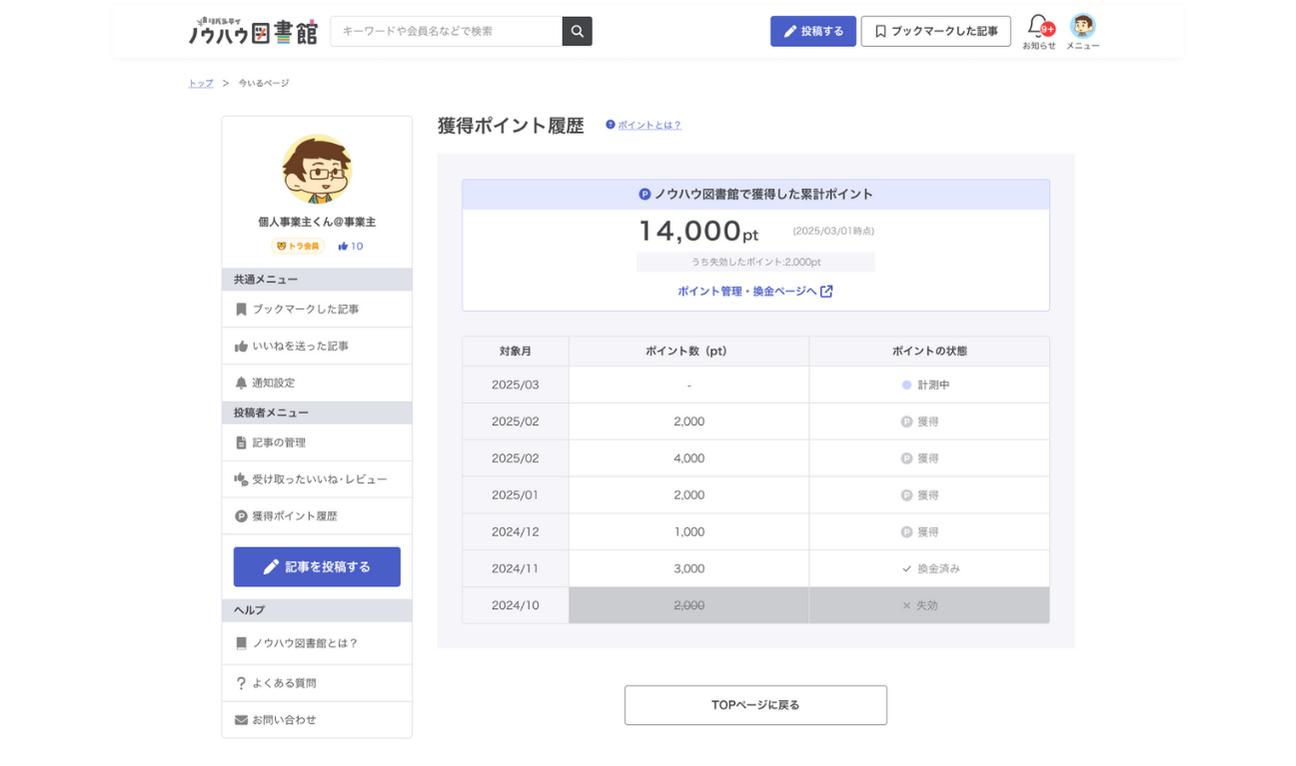Open the user avatar menu icon

point(1082,25)
